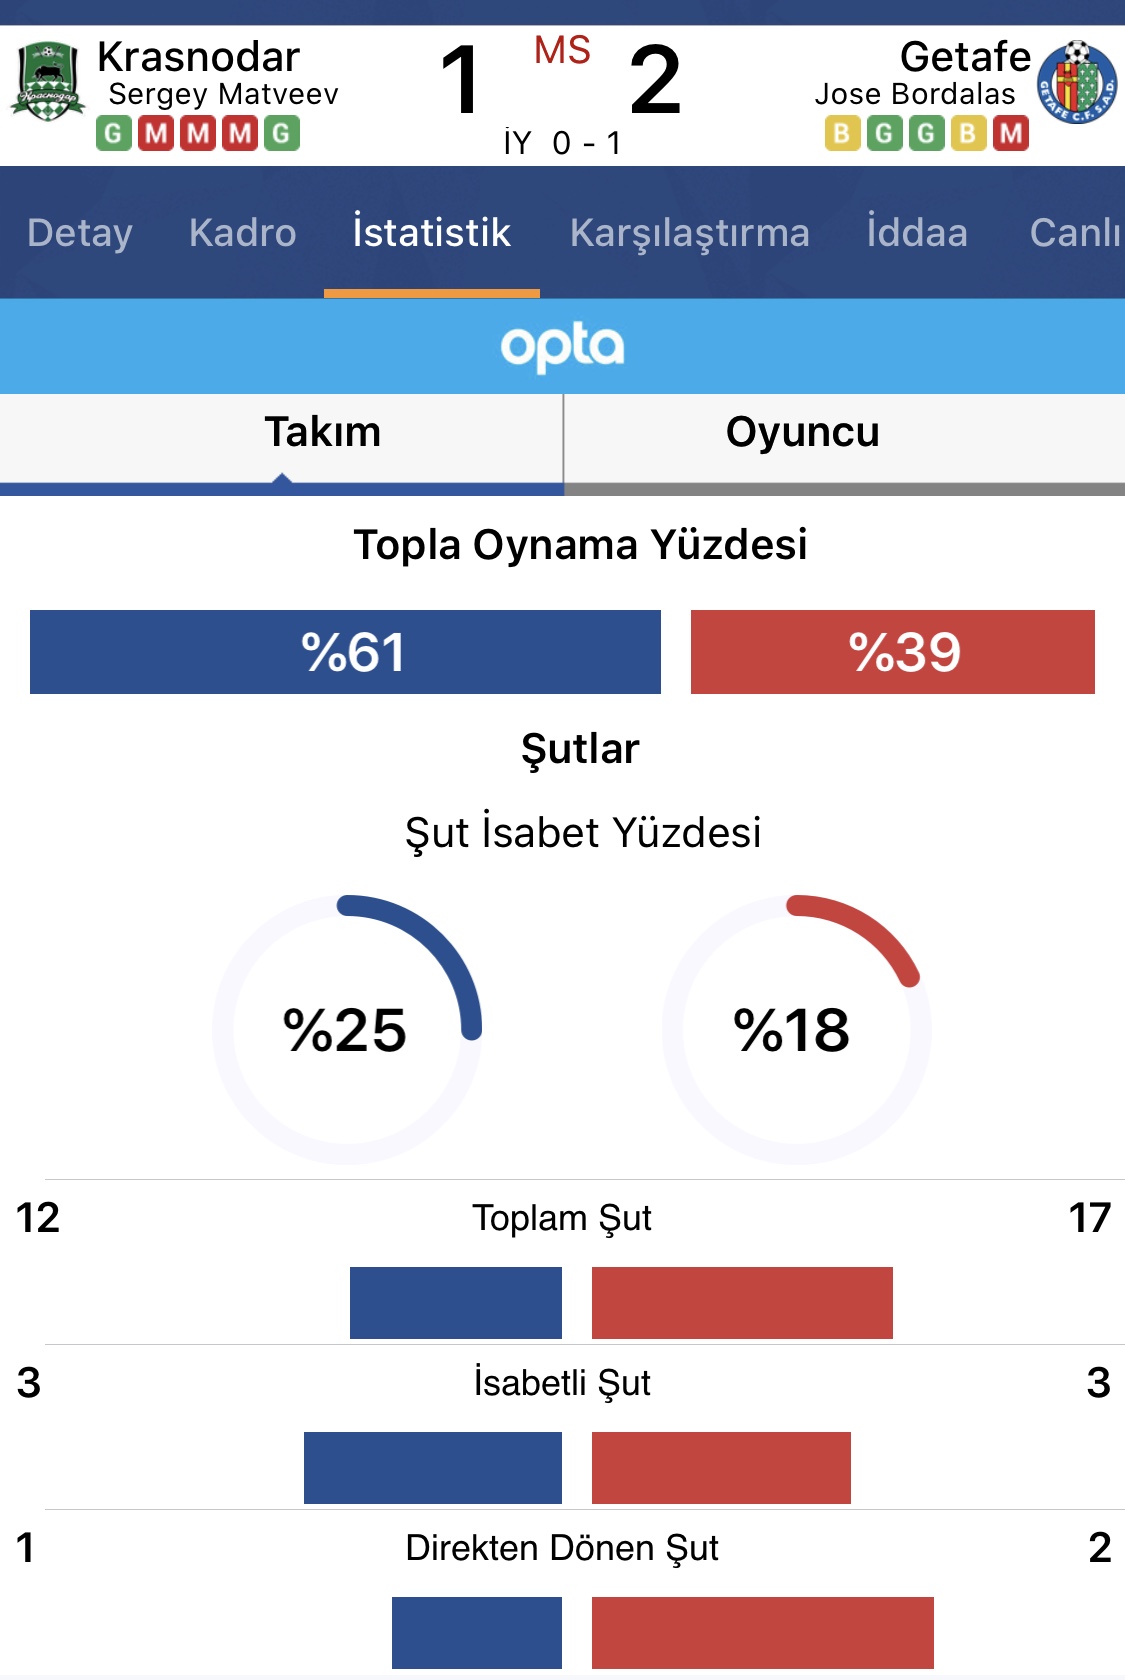Select the İstatistik tab

point(432,233)
